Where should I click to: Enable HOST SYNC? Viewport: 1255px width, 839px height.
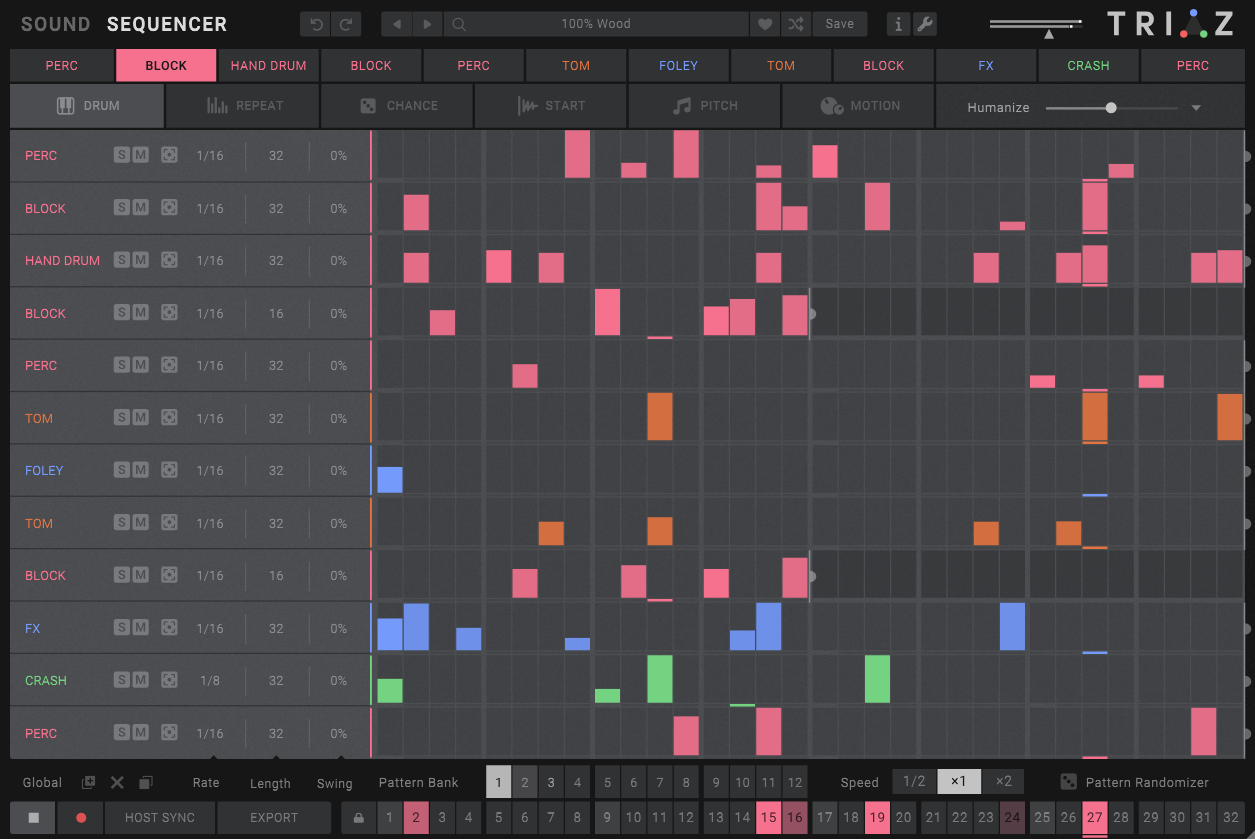point(159,817)
